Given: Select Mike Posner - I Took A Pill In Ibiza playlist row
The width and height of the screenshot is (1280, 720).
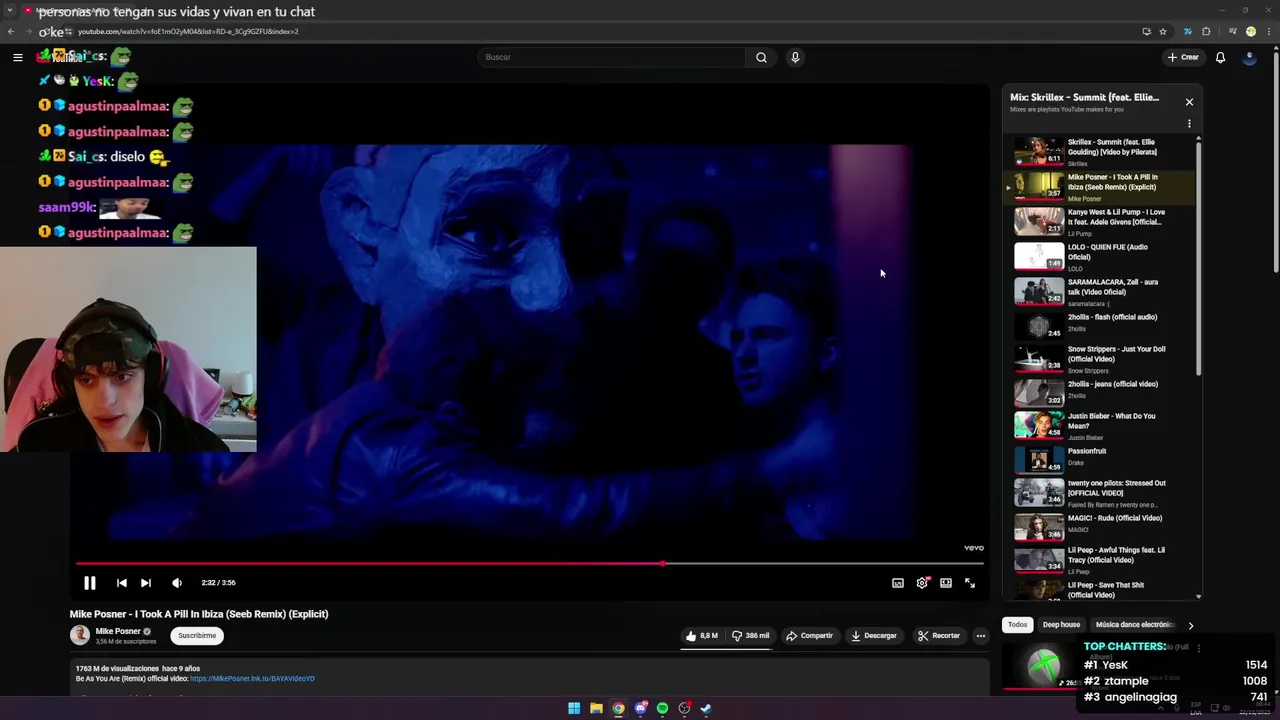Looking at the screenshot, I should [1100, 187].
